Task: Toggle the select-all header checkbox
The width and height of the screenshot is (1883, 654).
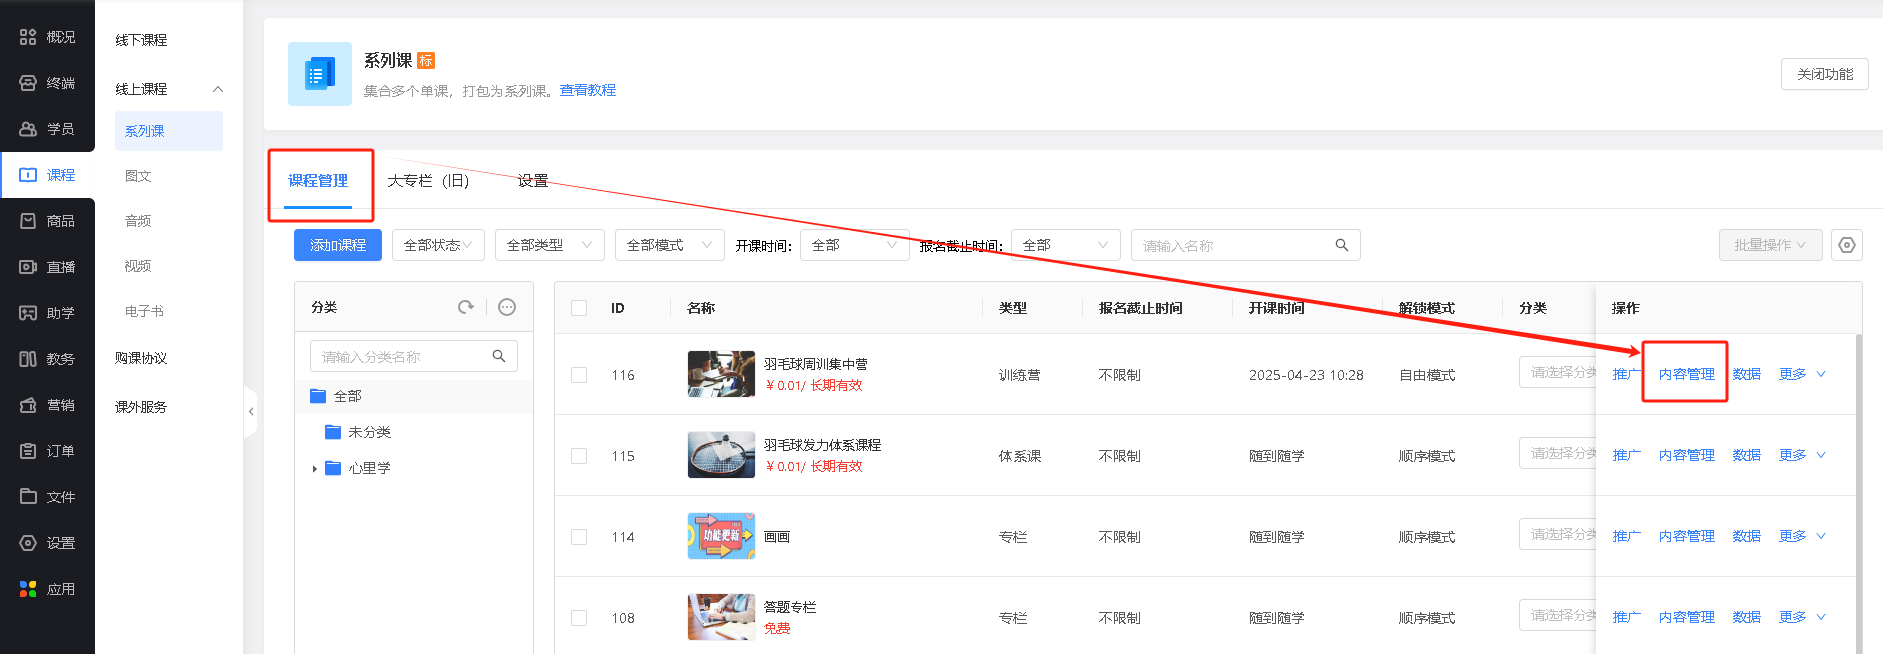Action: point(579,308)
